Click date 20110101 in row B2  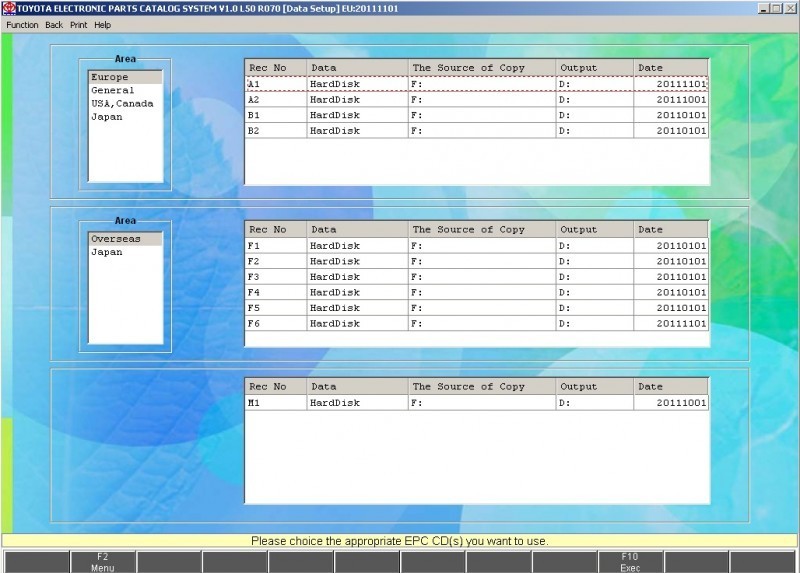coord(671,131)
